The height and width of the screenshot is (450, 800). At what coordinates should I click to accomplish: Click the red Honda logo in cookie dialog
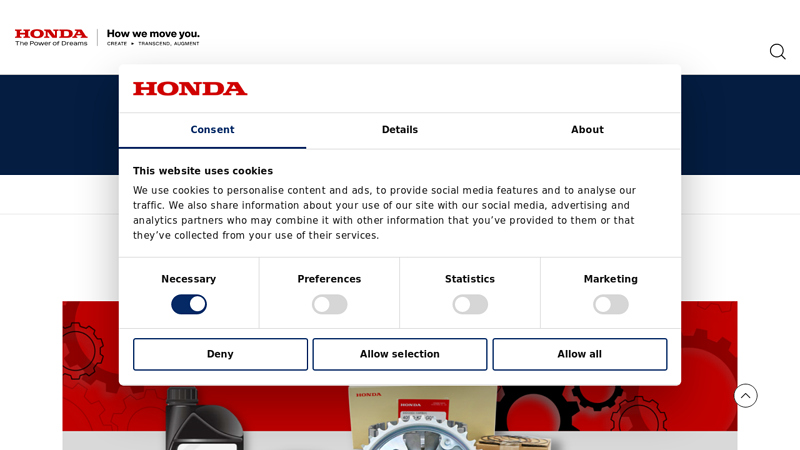coord(190,89)
